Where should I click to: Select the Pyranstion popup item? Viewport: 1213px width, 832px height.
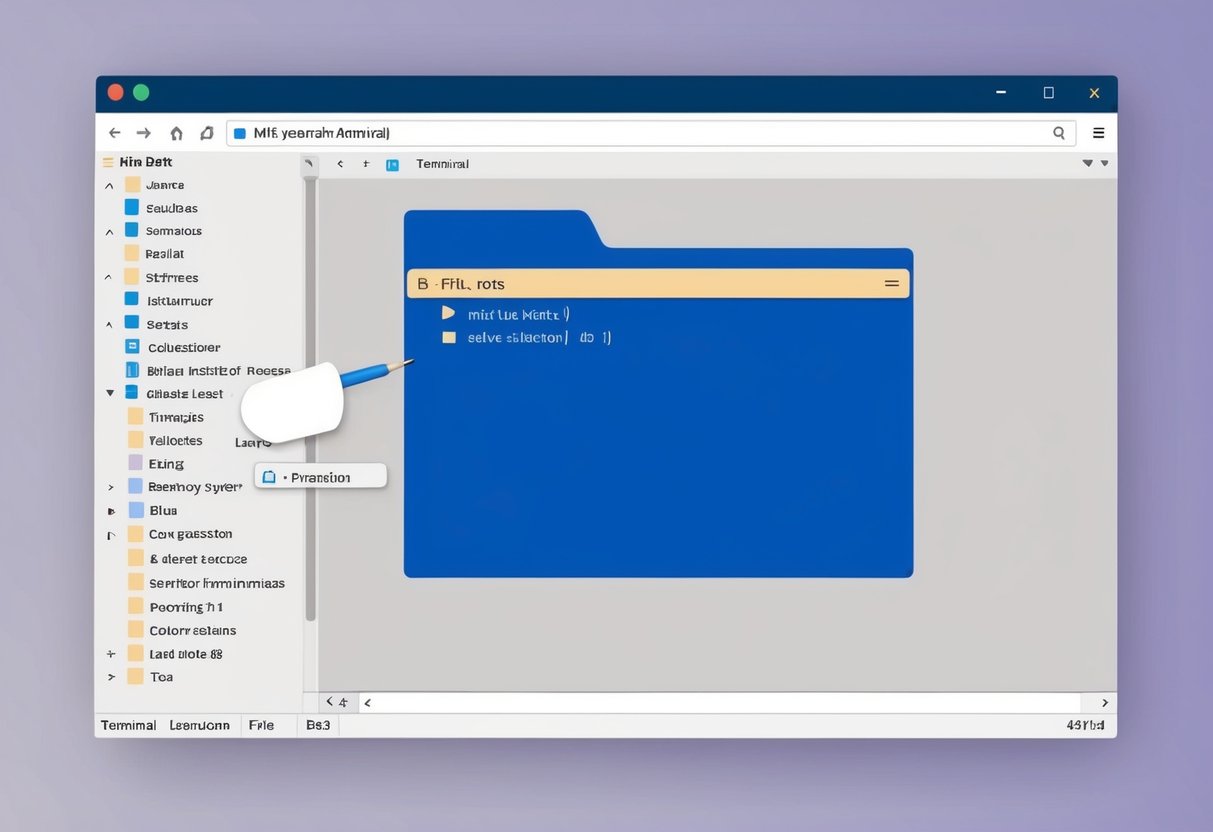[x=320, y=477]
